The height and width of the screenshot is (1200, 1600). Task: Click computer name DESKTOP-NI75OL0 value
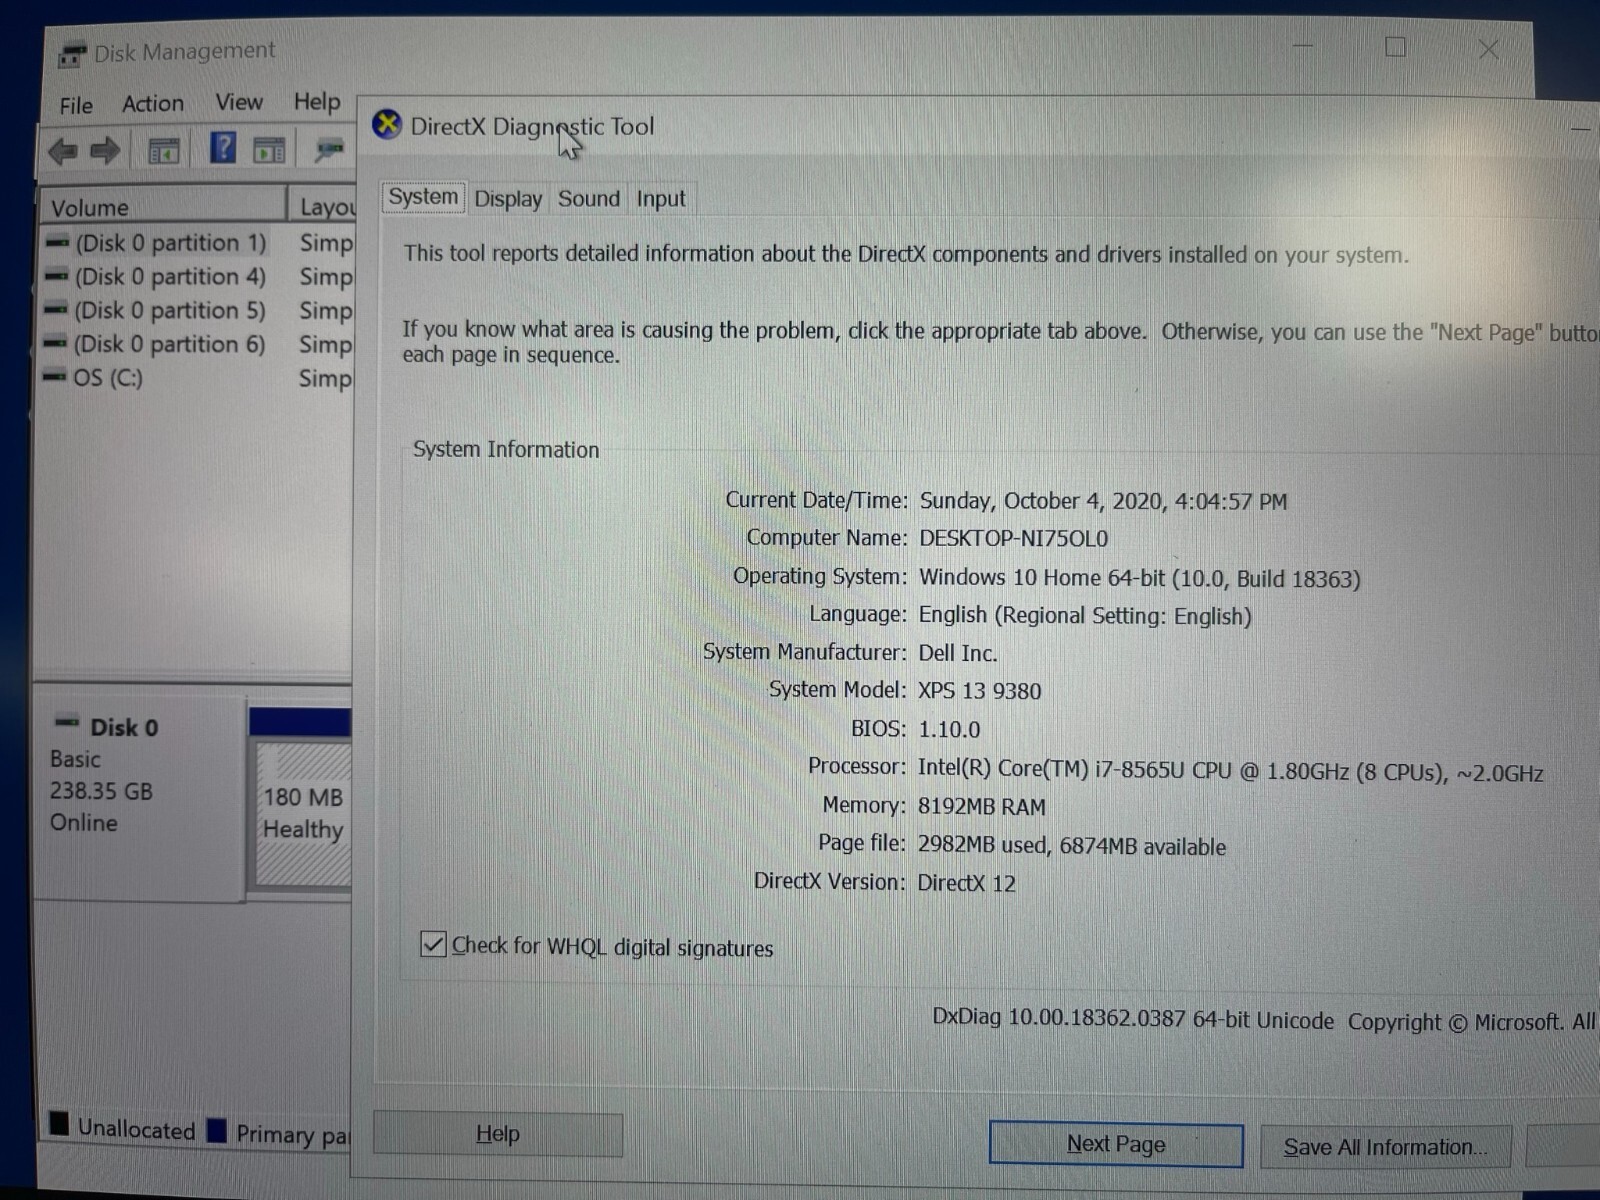[x=1013, y=538]
